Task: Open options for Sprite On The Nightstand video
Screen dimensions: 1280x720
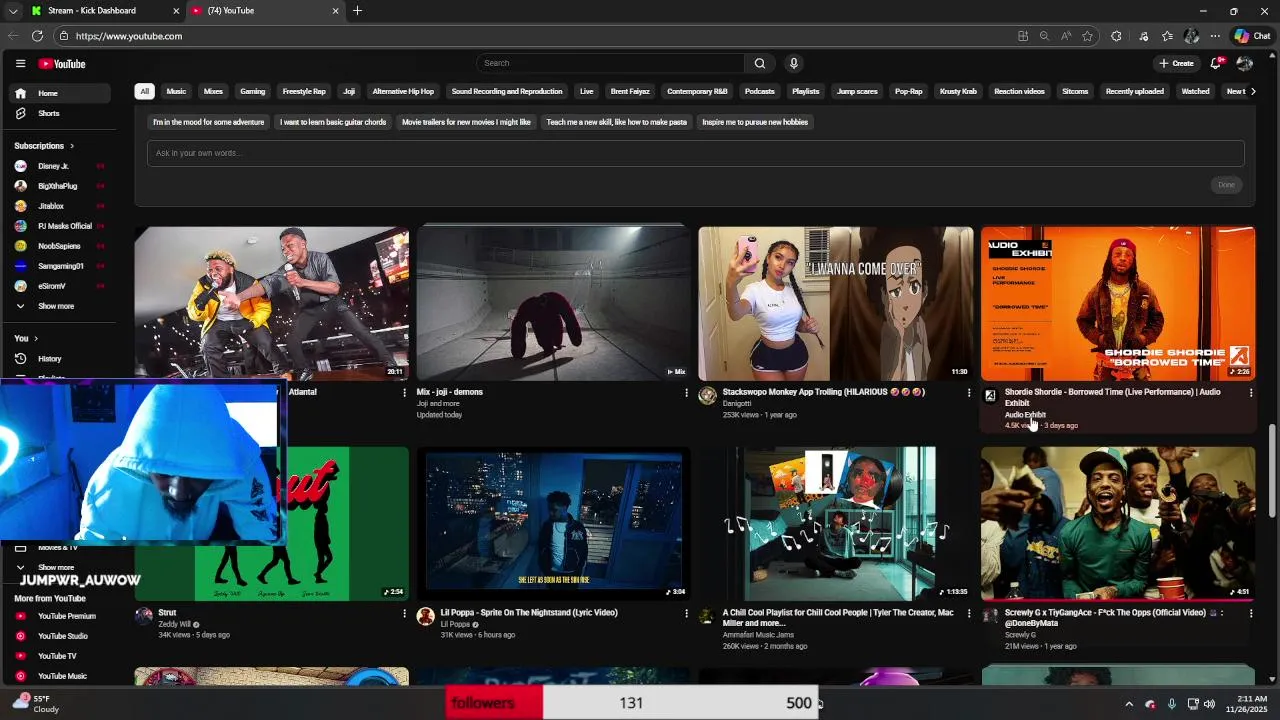Action: (686, 613)
